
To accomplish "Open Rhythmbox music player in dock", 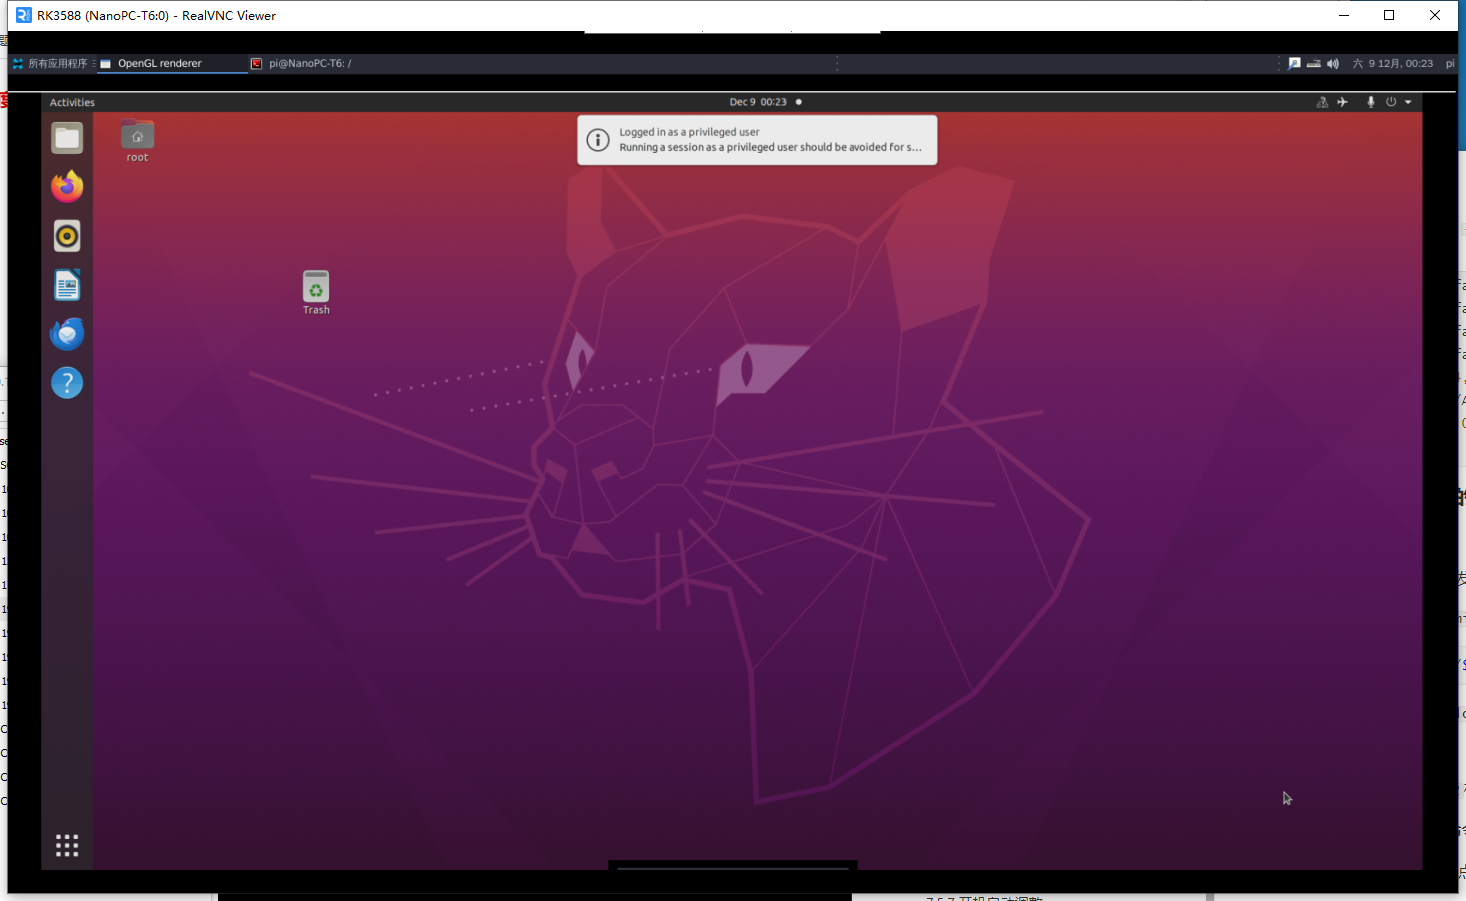I will click(67, 236).
